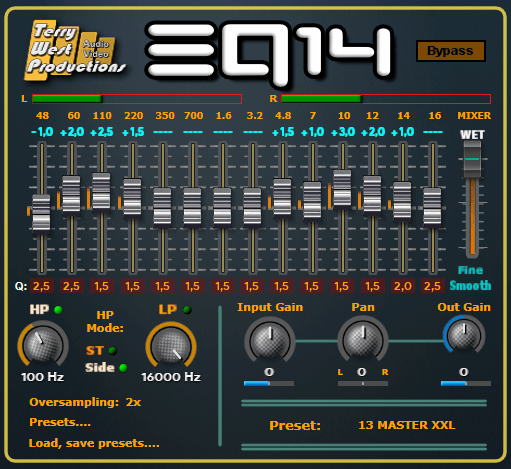Click Q value under the 3.2 band
The height and width of the screenshot is (469, 511).
(252, 286)
